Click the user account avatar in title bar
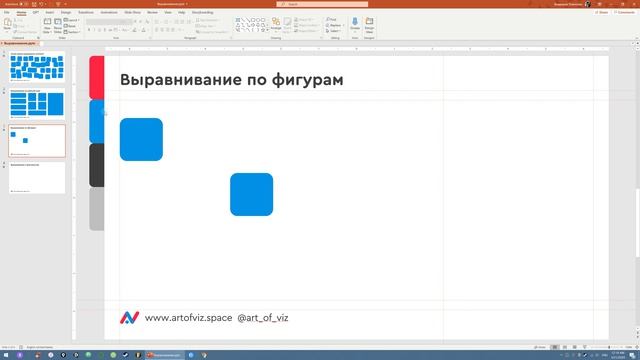Screen dimensions: 640x360 pos(588,4)
